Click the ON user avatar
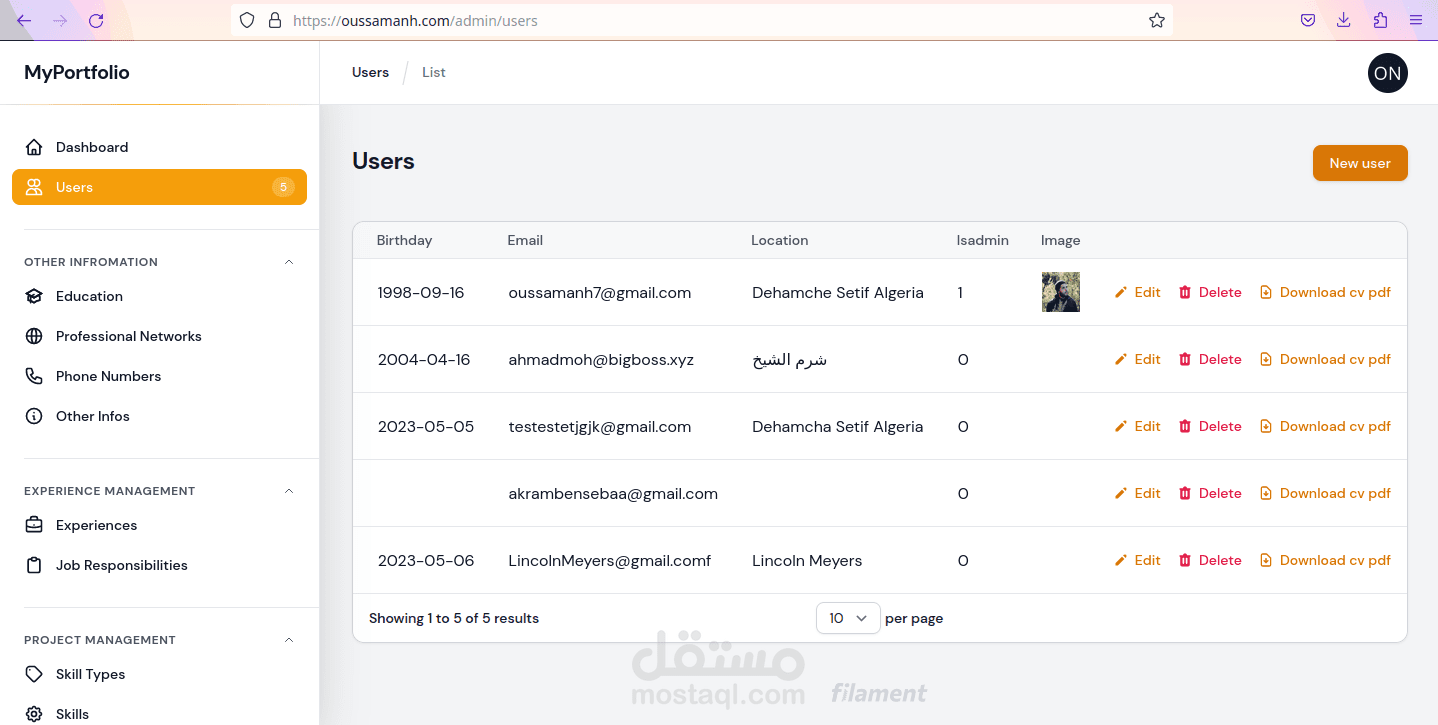Screen dimensions: 1438x725 [x=1387, y=73]
